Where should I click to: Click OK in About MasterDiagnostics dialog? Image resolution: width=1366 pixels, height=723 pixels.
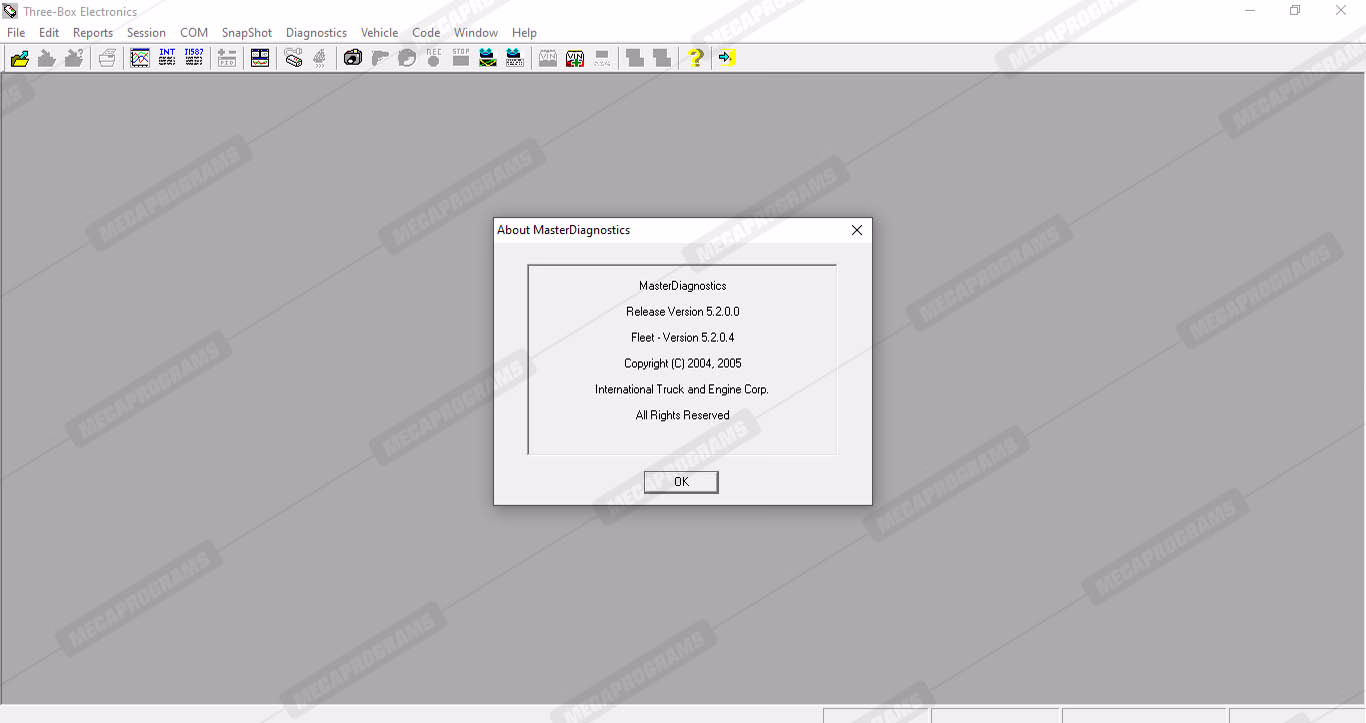click(x=681, y=482)
